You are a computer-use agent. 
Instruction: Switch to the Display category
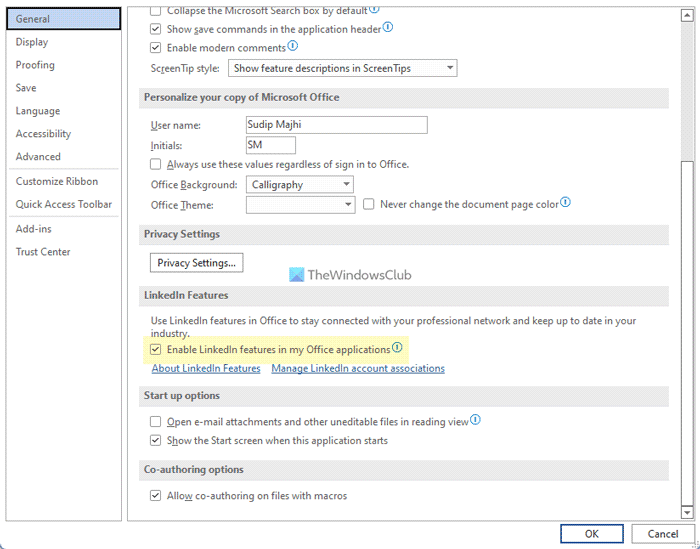pos(63,42)
